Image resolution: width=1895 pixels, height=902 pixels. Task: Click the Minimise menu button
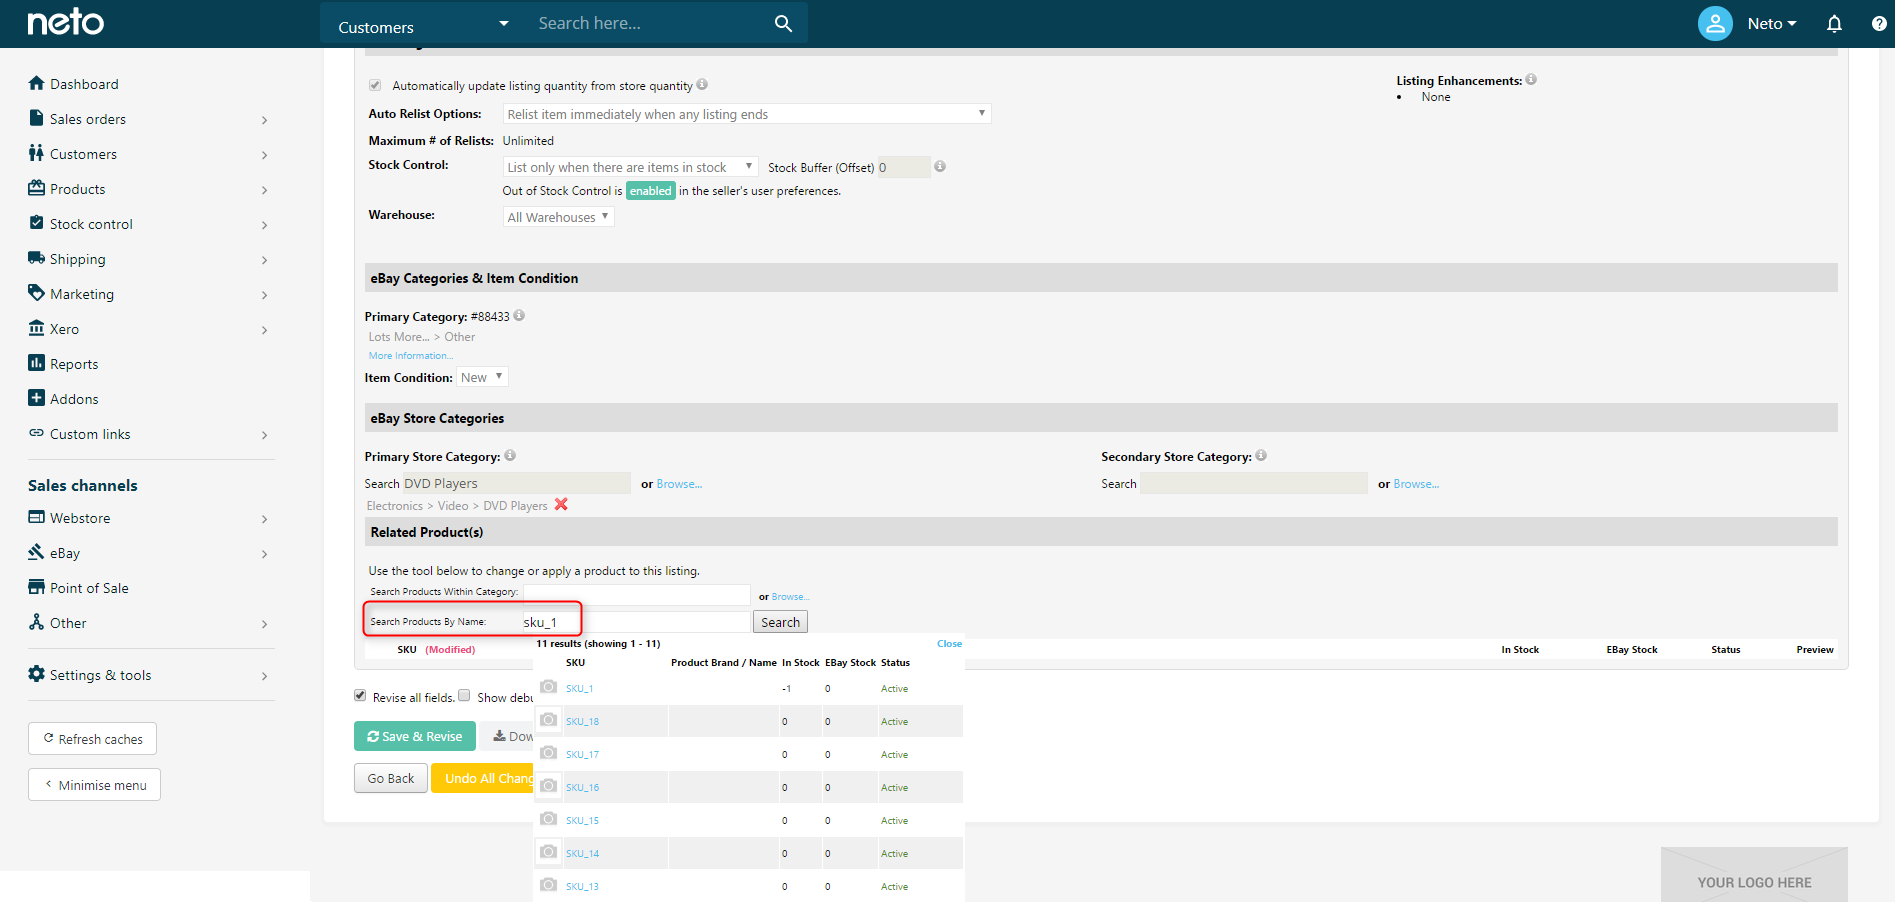(x=94, y=785)
